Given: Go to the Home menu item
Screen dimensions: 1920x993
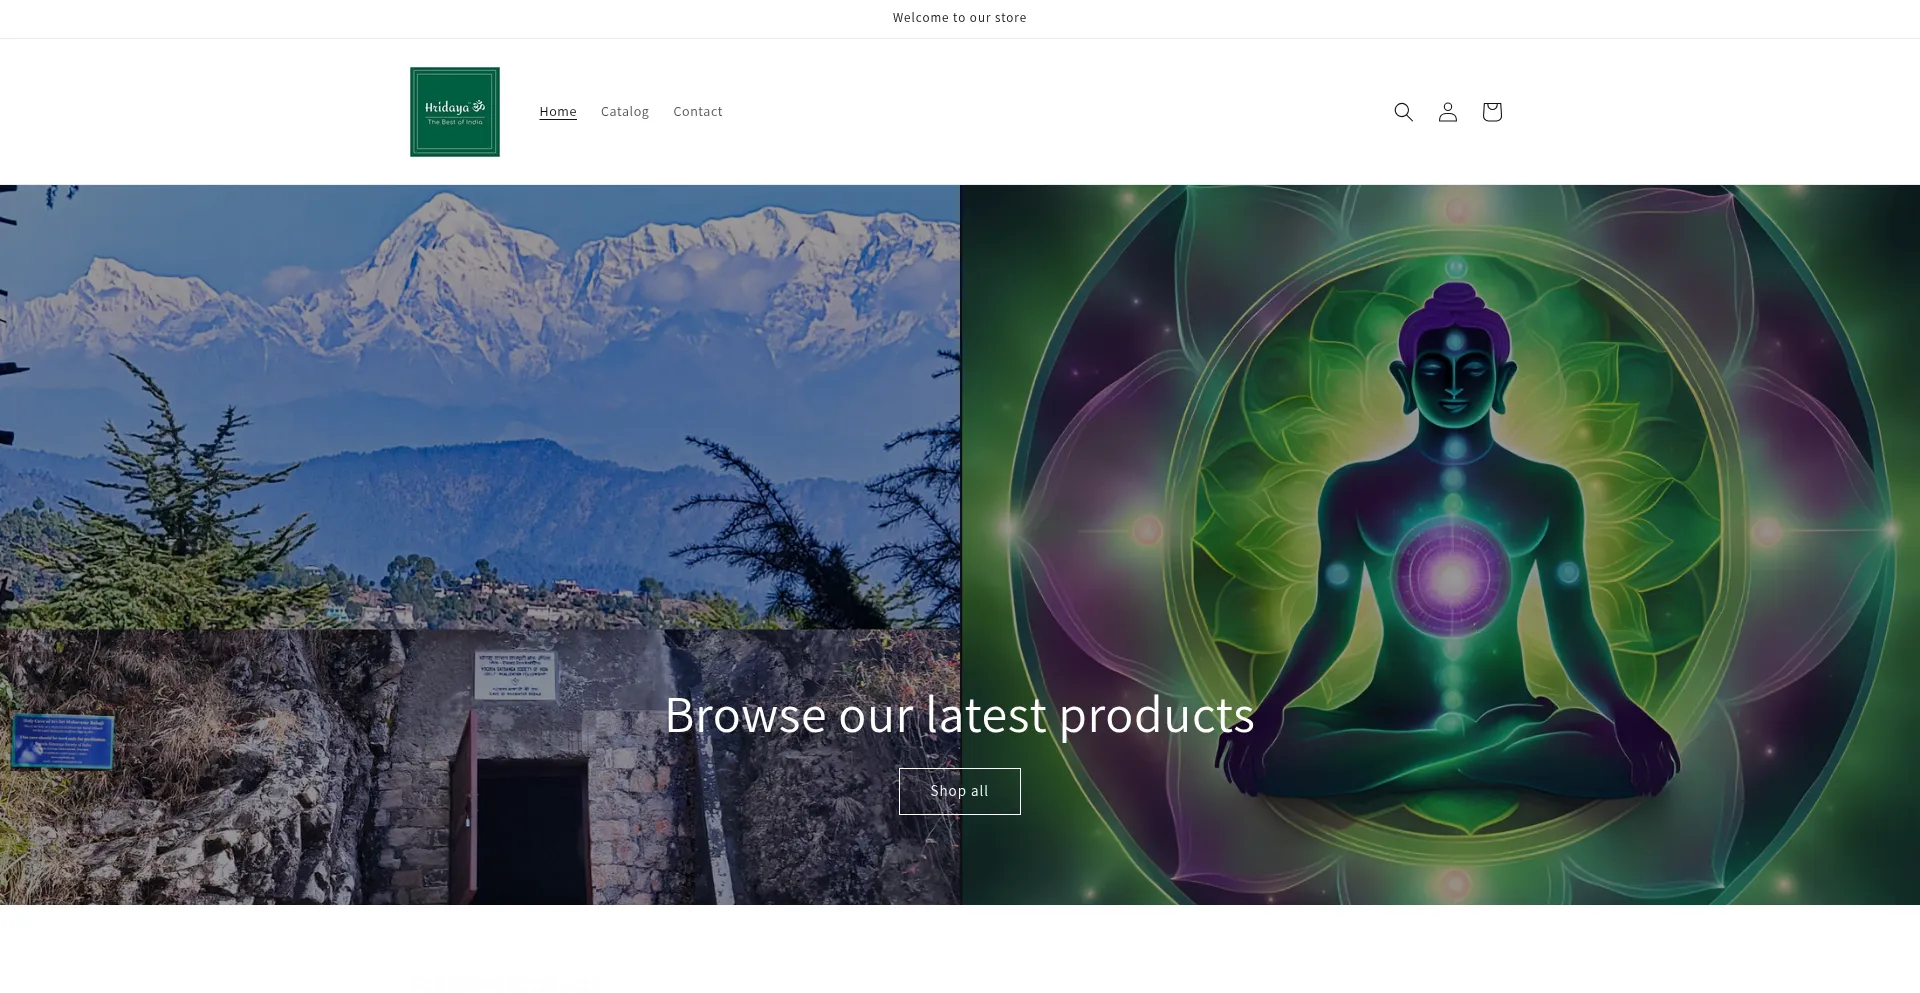Looking at the screenshot, I should coord(558,112).
